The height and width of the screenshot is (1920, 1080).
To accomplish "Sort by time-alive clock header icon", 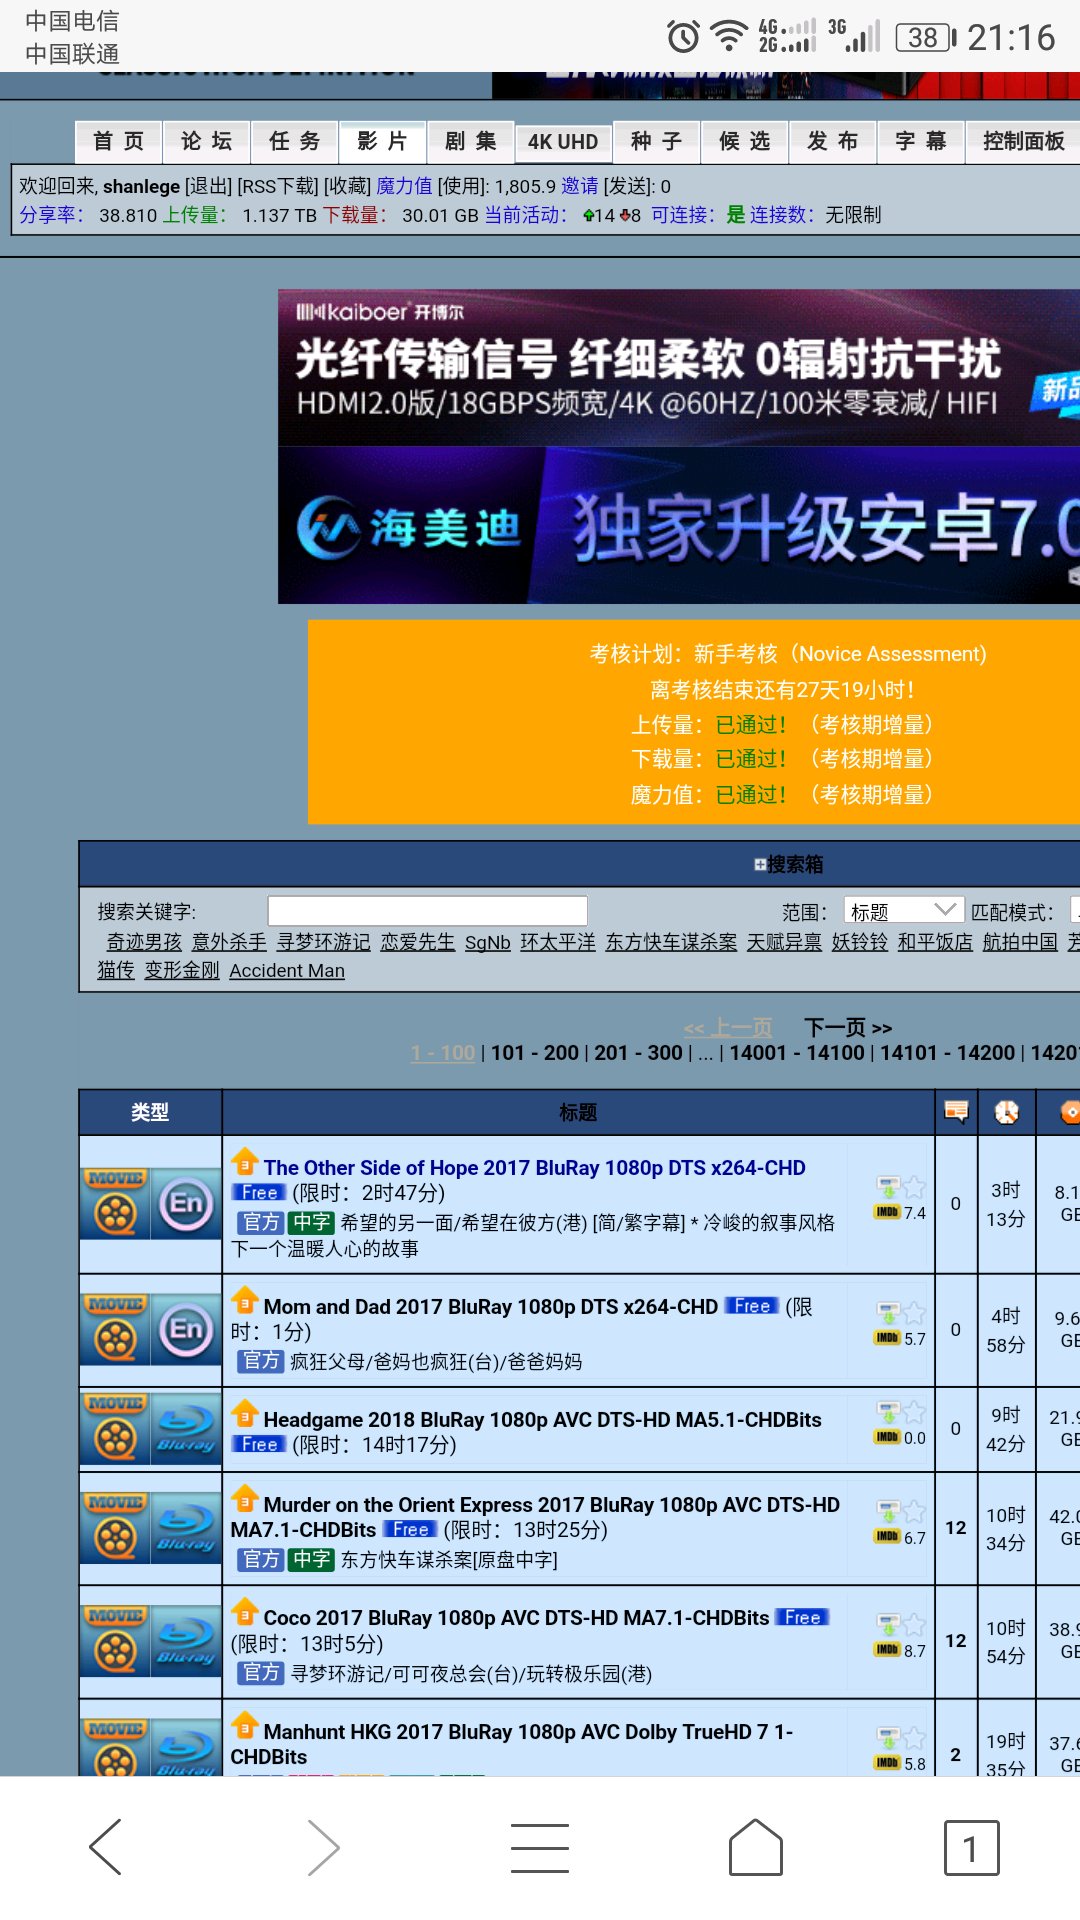I will (1007, 1111).
